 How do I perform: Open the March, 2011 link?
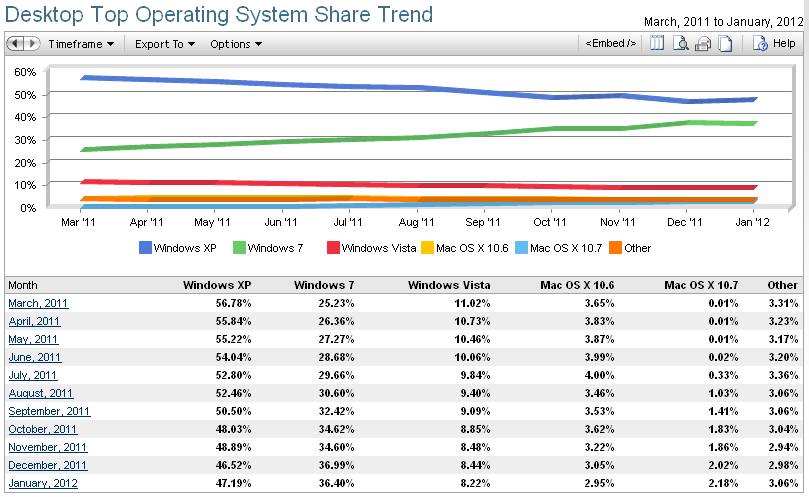[x=38, y=303]
